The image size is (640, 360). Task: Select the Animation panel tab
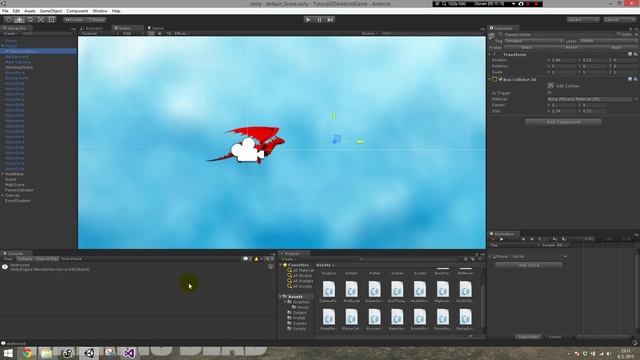[x=503, y=234]
